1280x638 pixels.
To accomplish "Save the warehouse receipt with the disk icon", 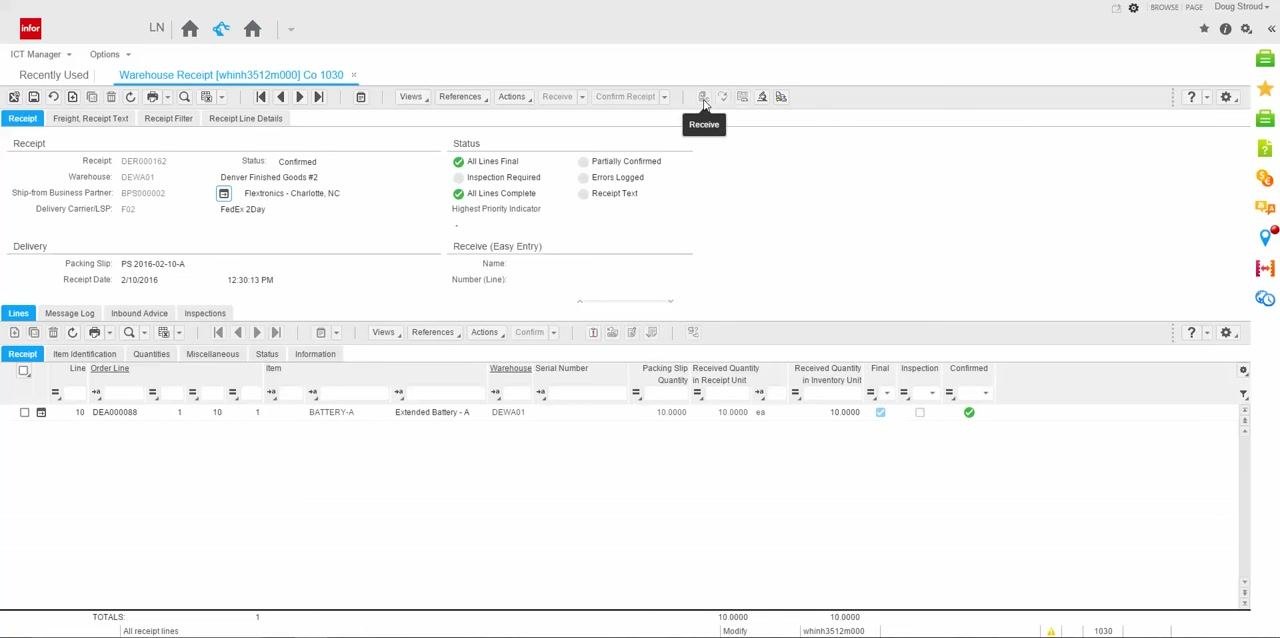I will (33, 97).
